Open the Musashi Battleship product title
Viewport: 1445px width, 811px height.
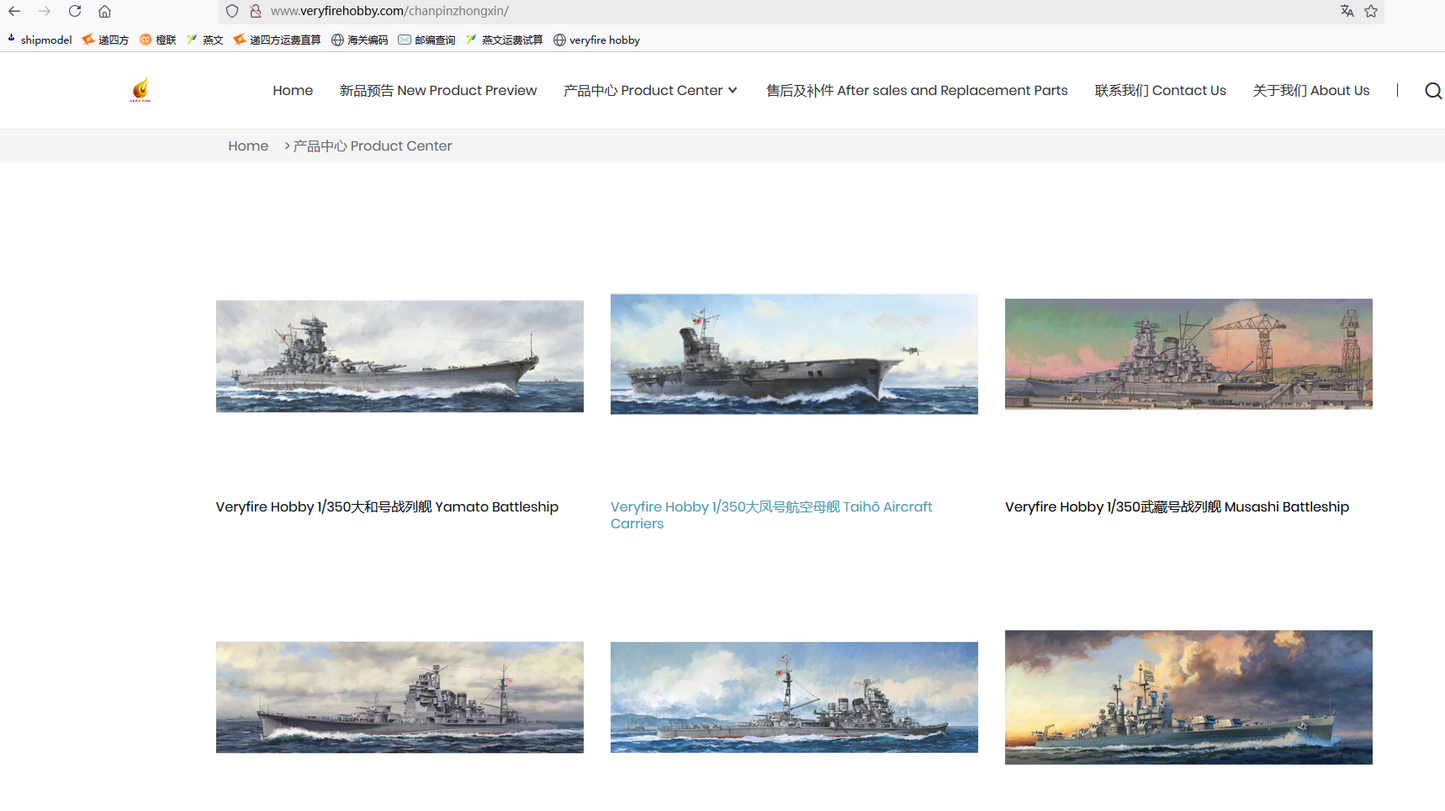(1176, 507)
